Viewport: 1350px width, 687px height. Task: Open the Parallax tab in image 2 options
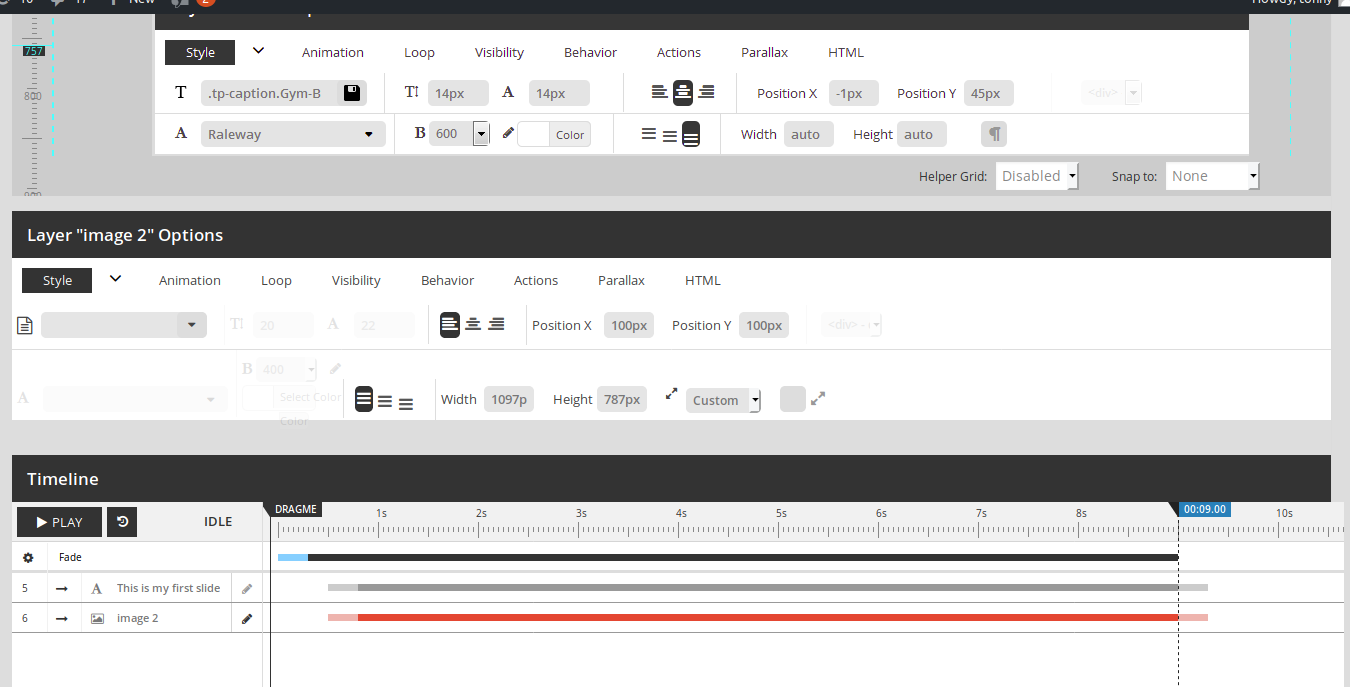click(x=621, y=281)
